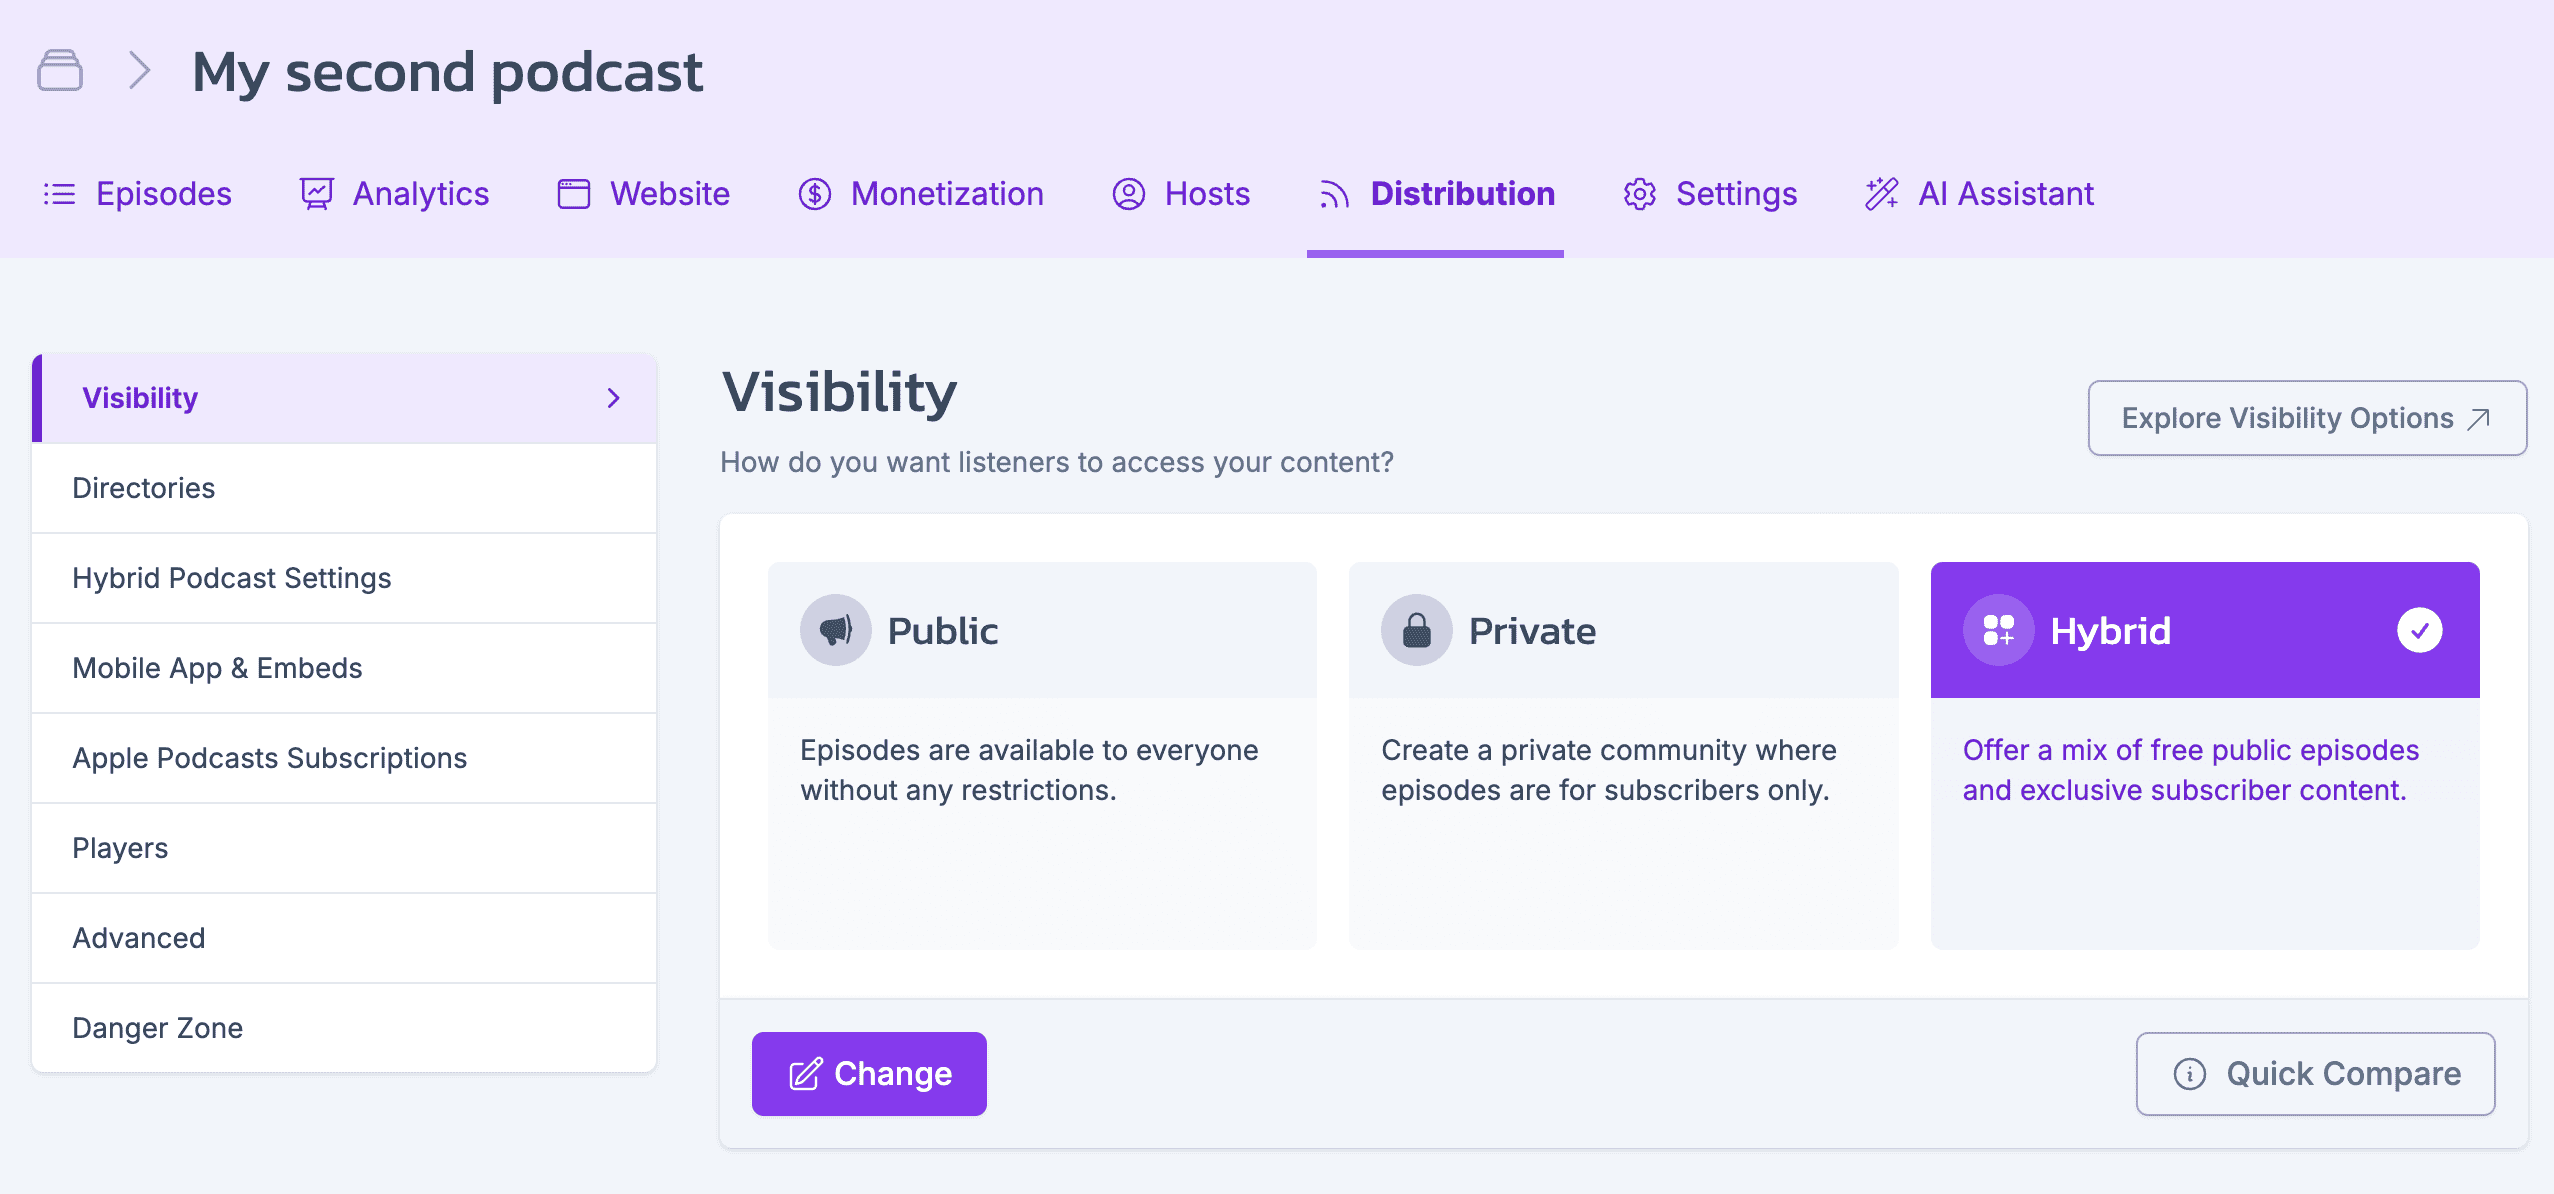The height and width of the screenshot is (1194, 2554).
Task: Open Mobile App & Embeds
Action: click(x=344, y=668)
